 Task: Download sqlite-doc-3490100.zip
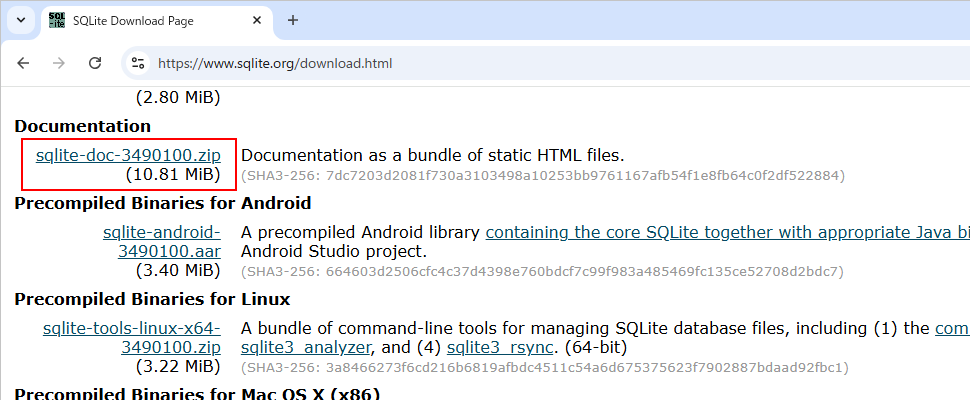tap(128, 155)
